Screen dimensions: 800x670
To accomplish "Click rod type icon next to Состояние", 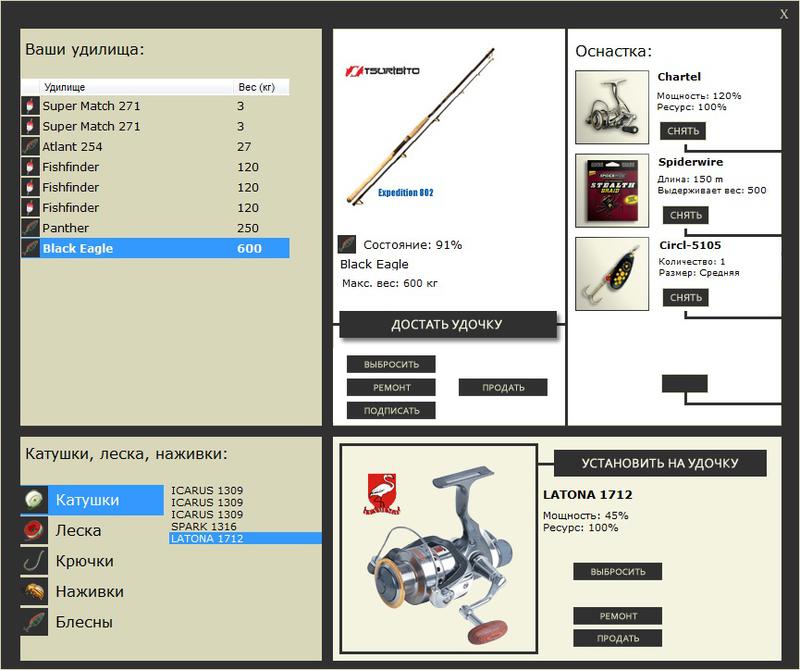I will (x=347, y=244).
